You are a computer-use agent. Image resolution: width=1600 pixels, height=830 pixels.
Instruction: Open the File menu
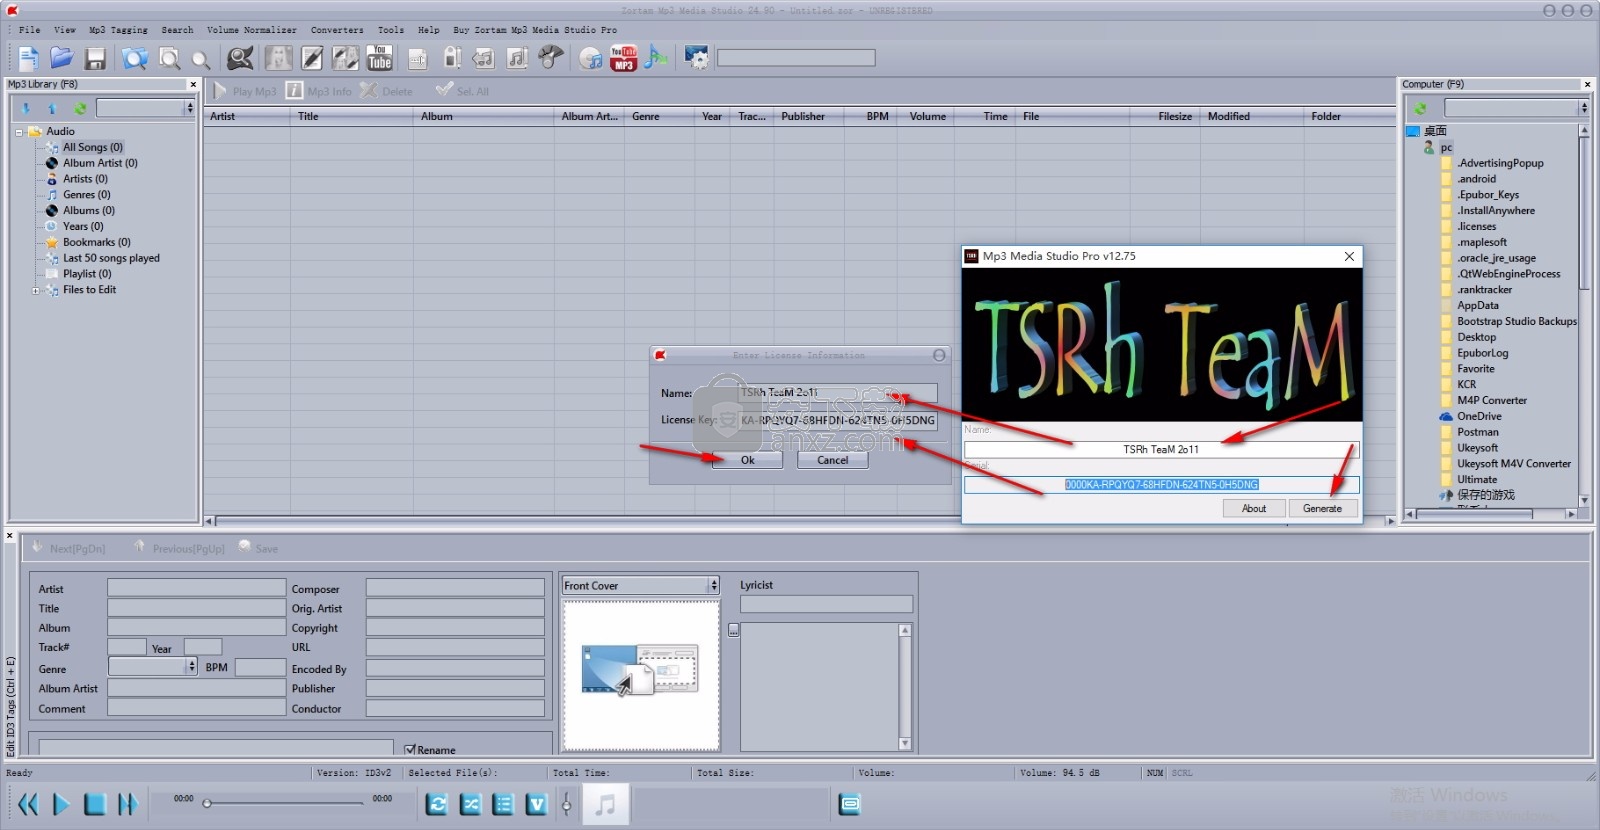tap(30, 30)
